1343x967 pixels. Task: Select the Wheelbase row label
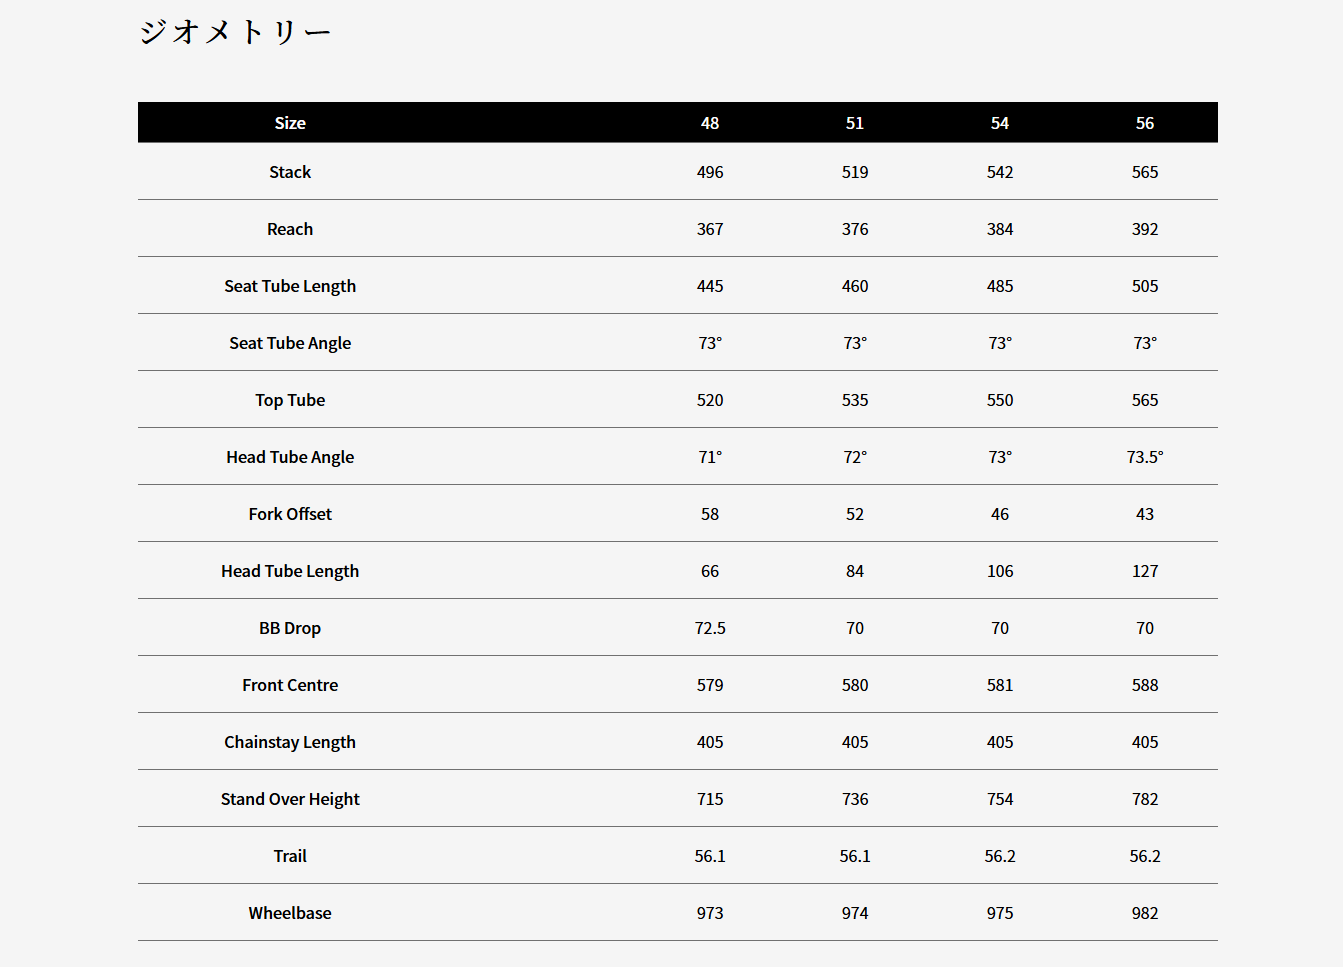coord(290,913)
